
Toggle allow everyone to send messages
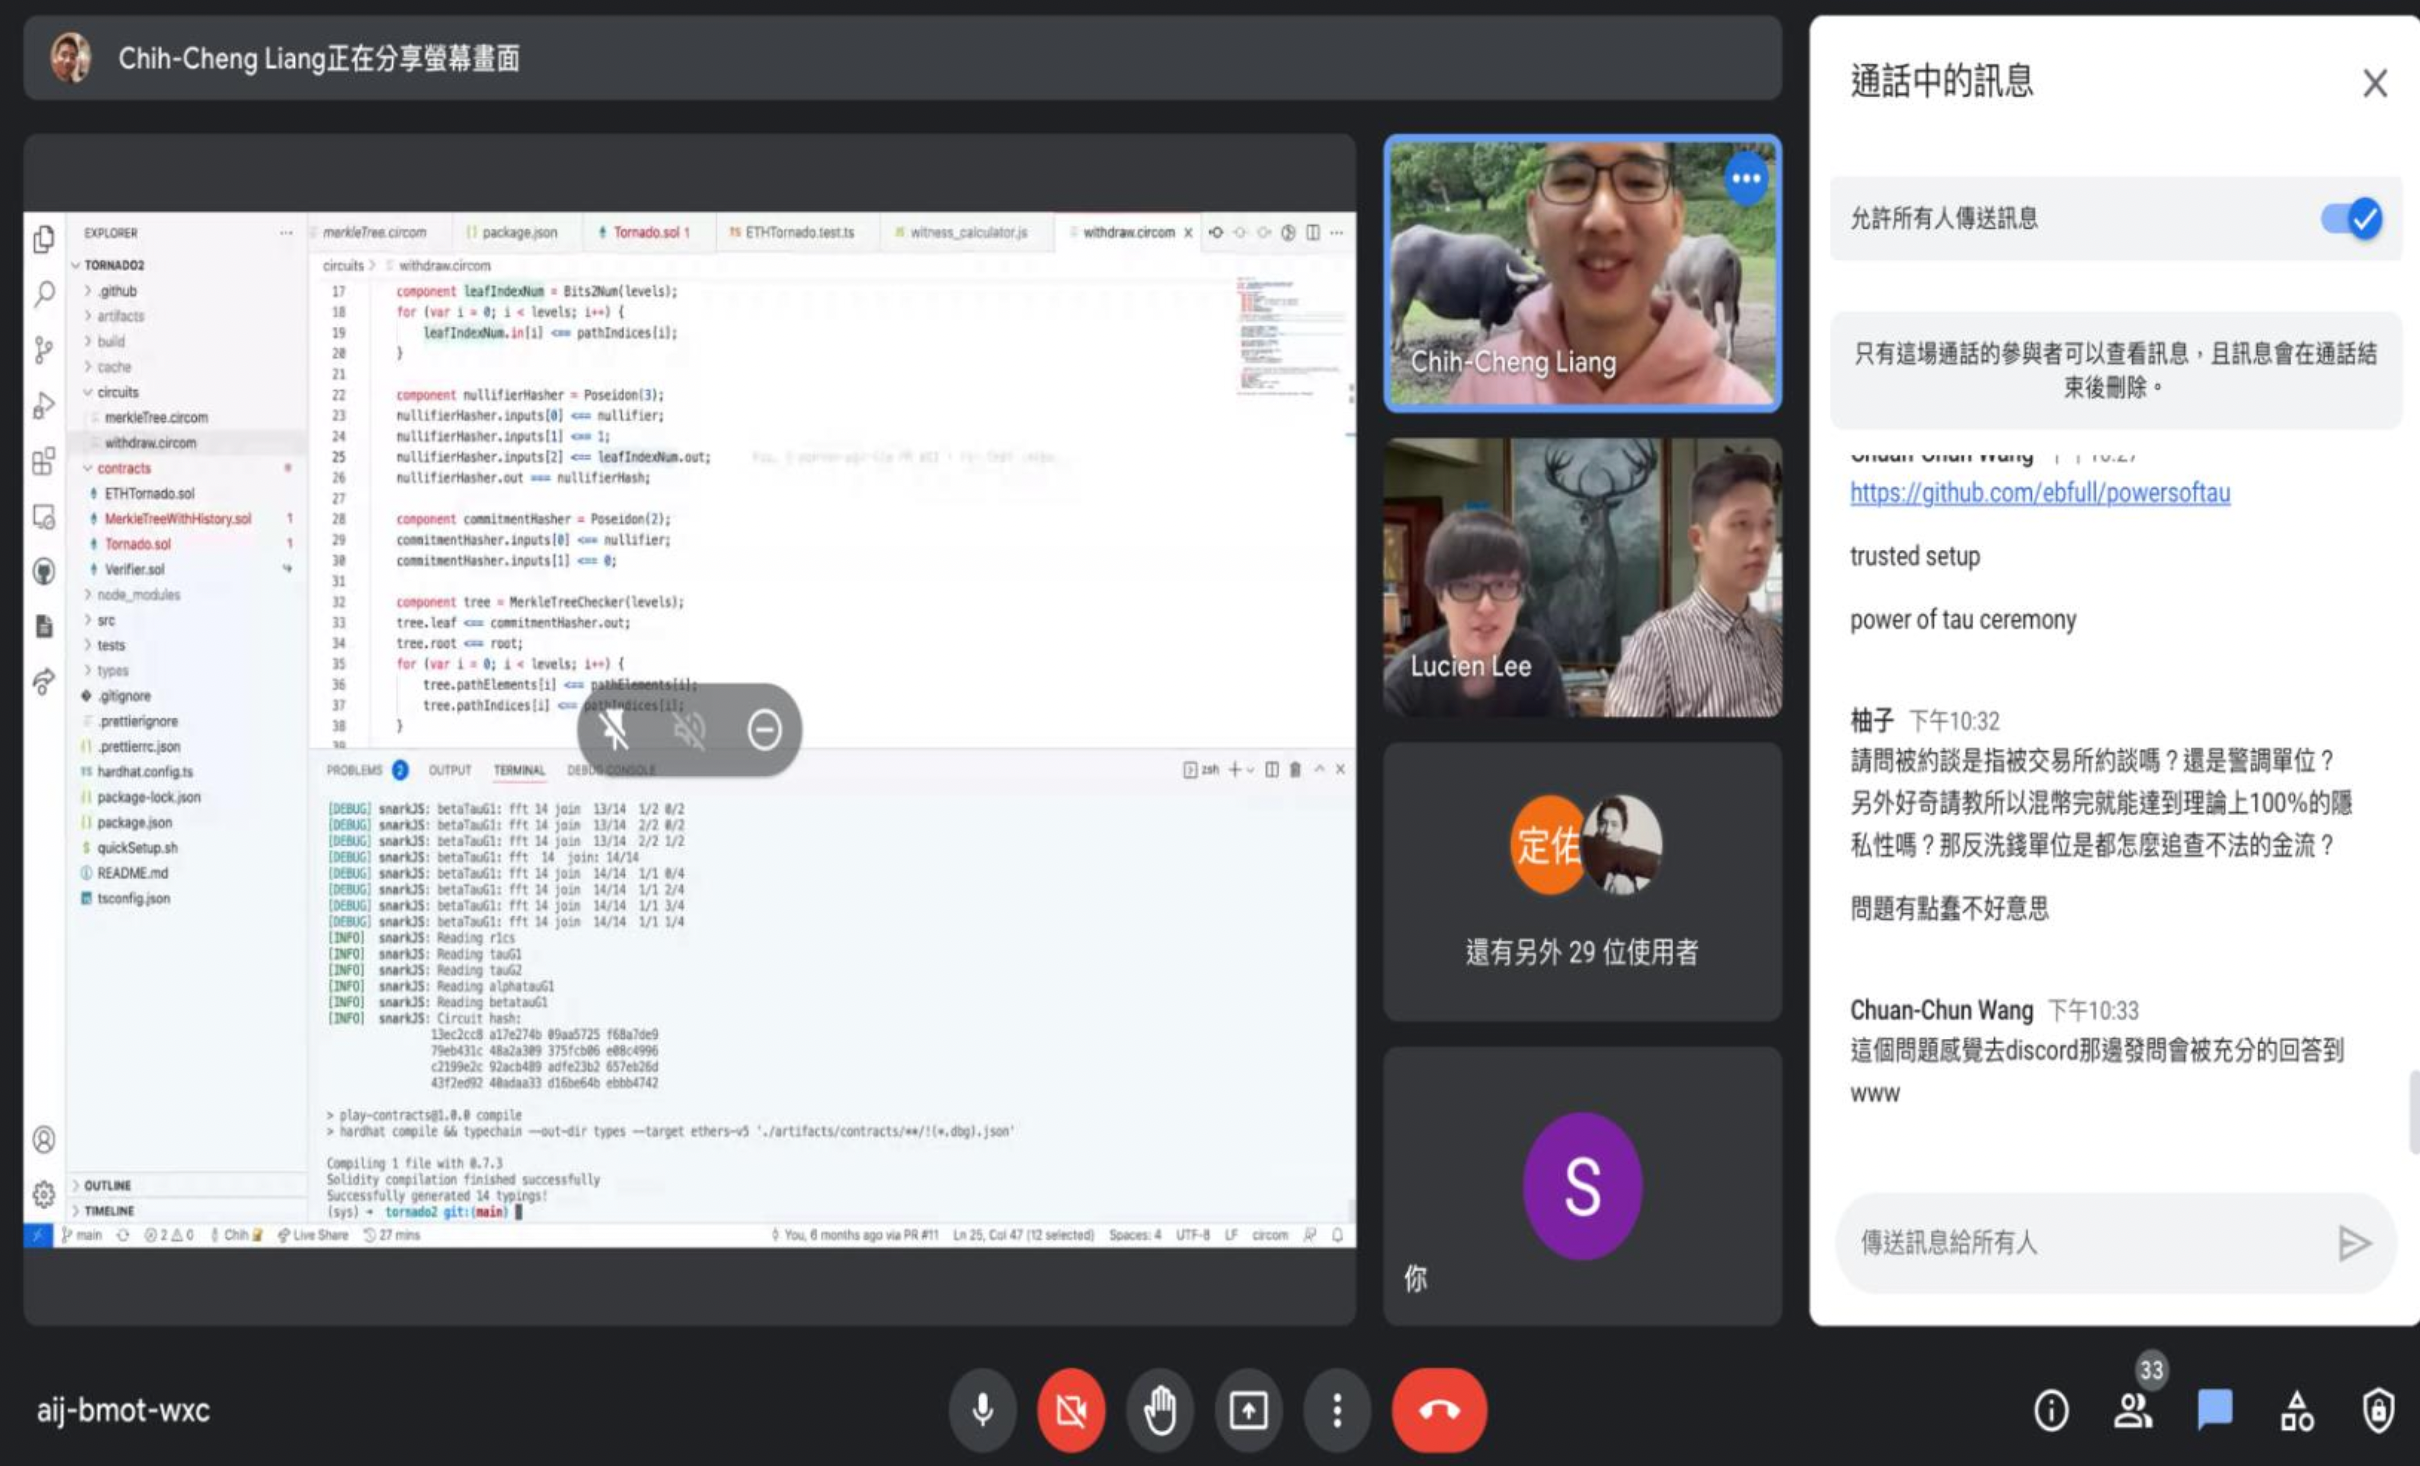tap(2351, 218)
